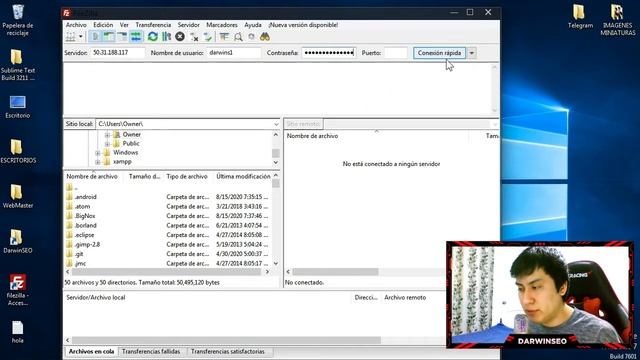The height and width of the screenshot is (360, 640).
Task: Open the Servidor menu
Action: 189,25
